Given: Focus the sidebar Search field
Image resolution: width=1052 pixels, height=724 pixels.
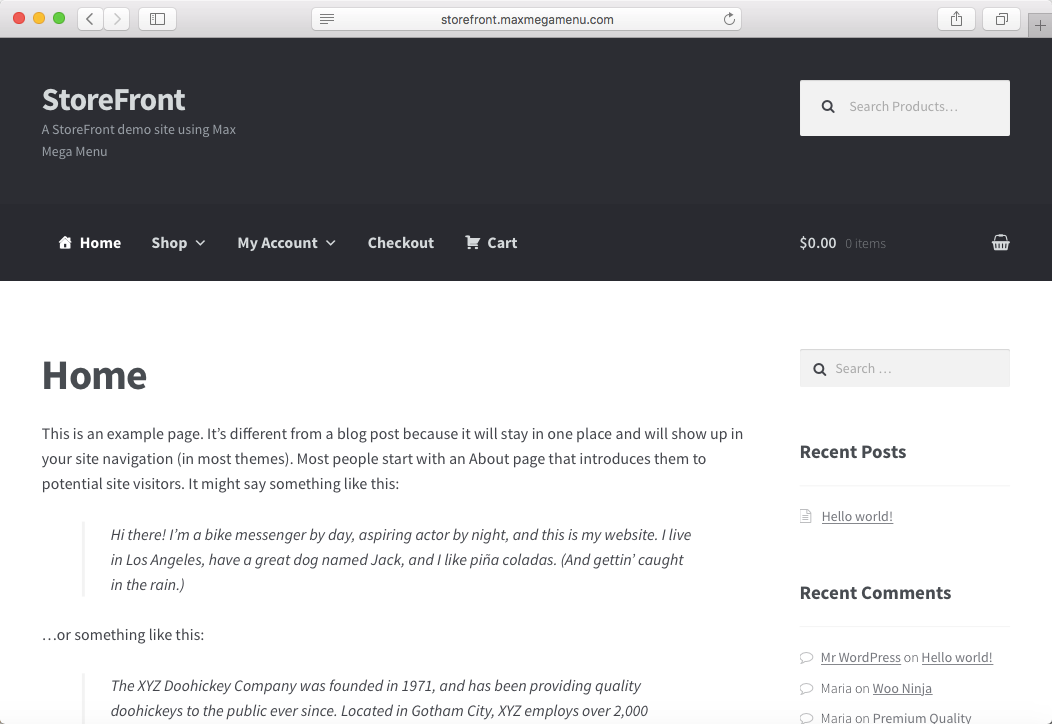Looking at the screenshot, I should 915,369.
